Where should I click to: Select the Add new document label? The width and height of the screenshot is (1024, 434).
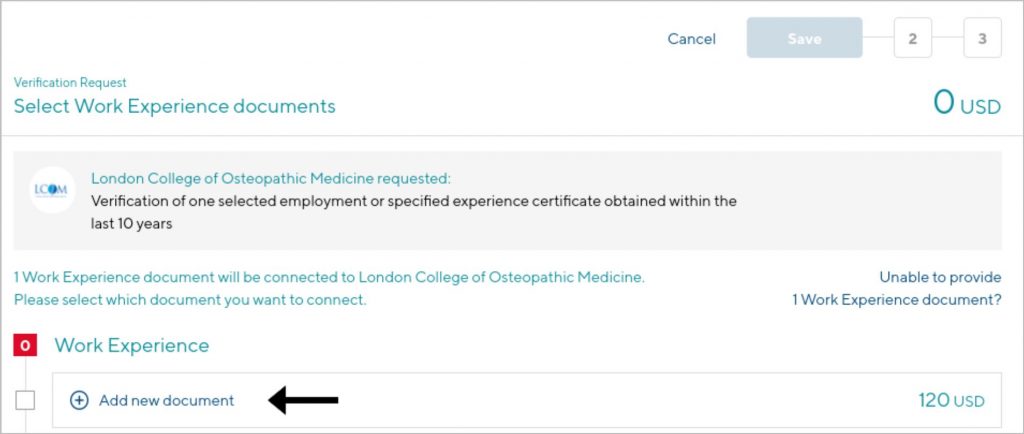tap(167, 400)
